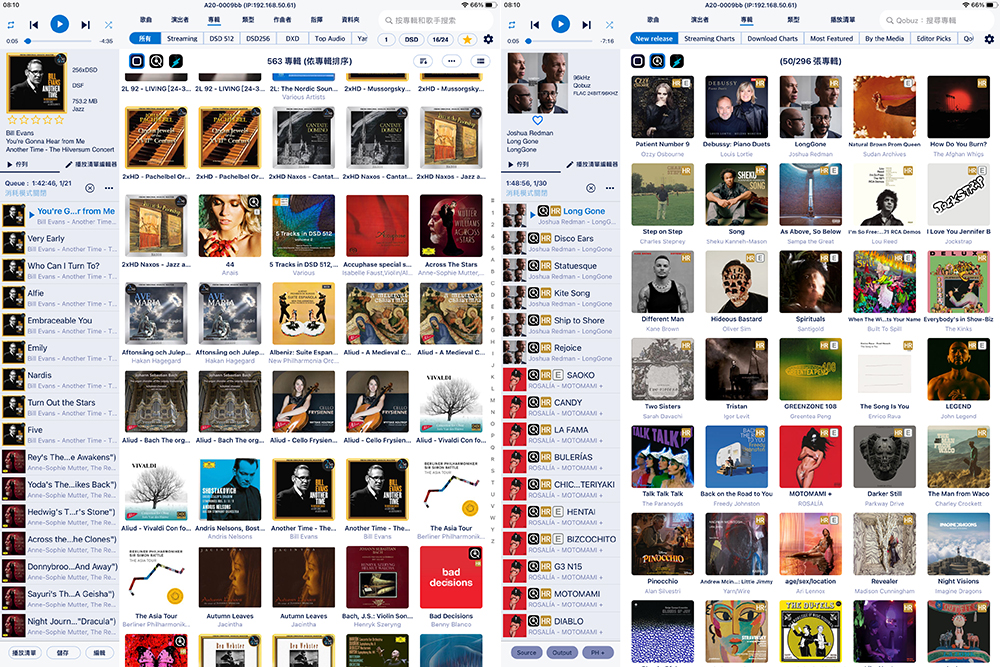
Task: Switch to 播放清單 tab in Qobuz pane
Action: [x=842, y=20]
